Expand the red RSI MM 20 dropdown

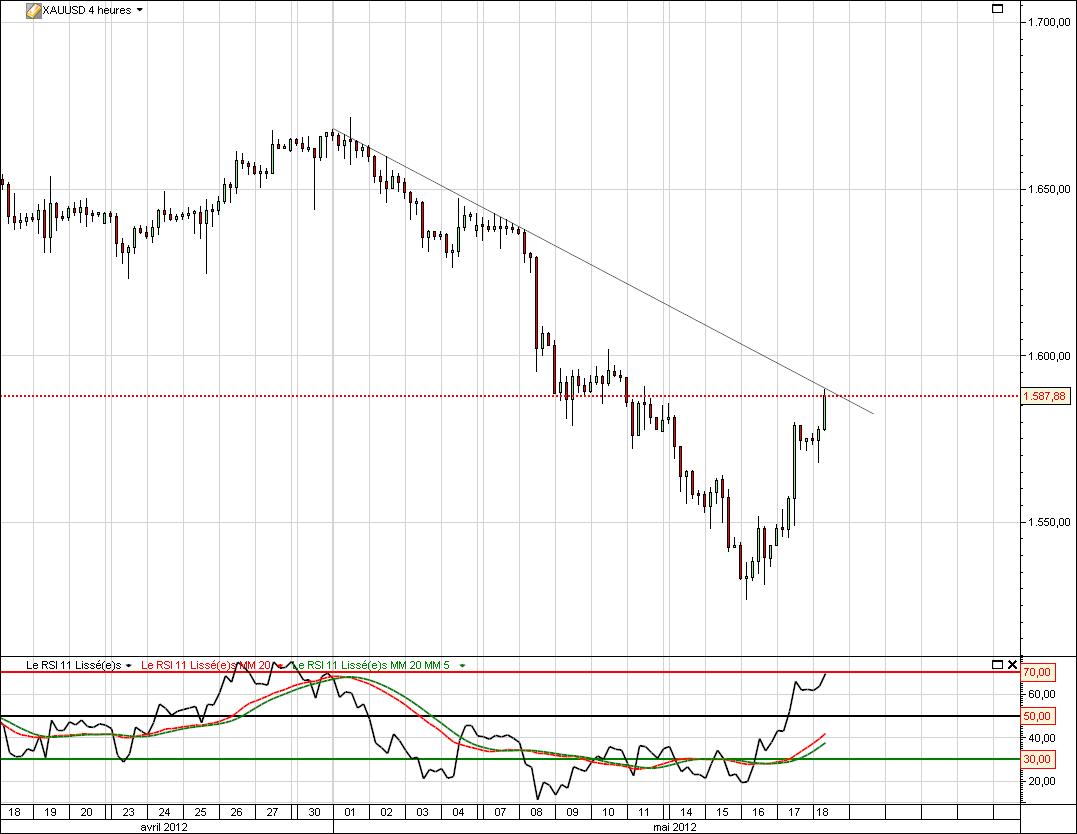pyautogui.click(x=281, y=665)
